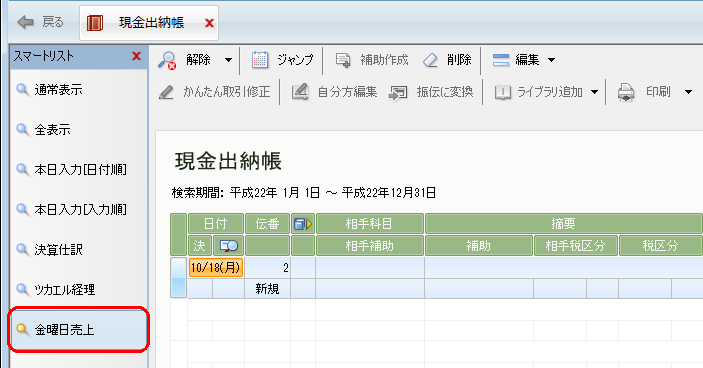This screenshot has height=368, width=703.
Task: Click the ジャンプ calendar icon
Action: (x=260, y=60)
